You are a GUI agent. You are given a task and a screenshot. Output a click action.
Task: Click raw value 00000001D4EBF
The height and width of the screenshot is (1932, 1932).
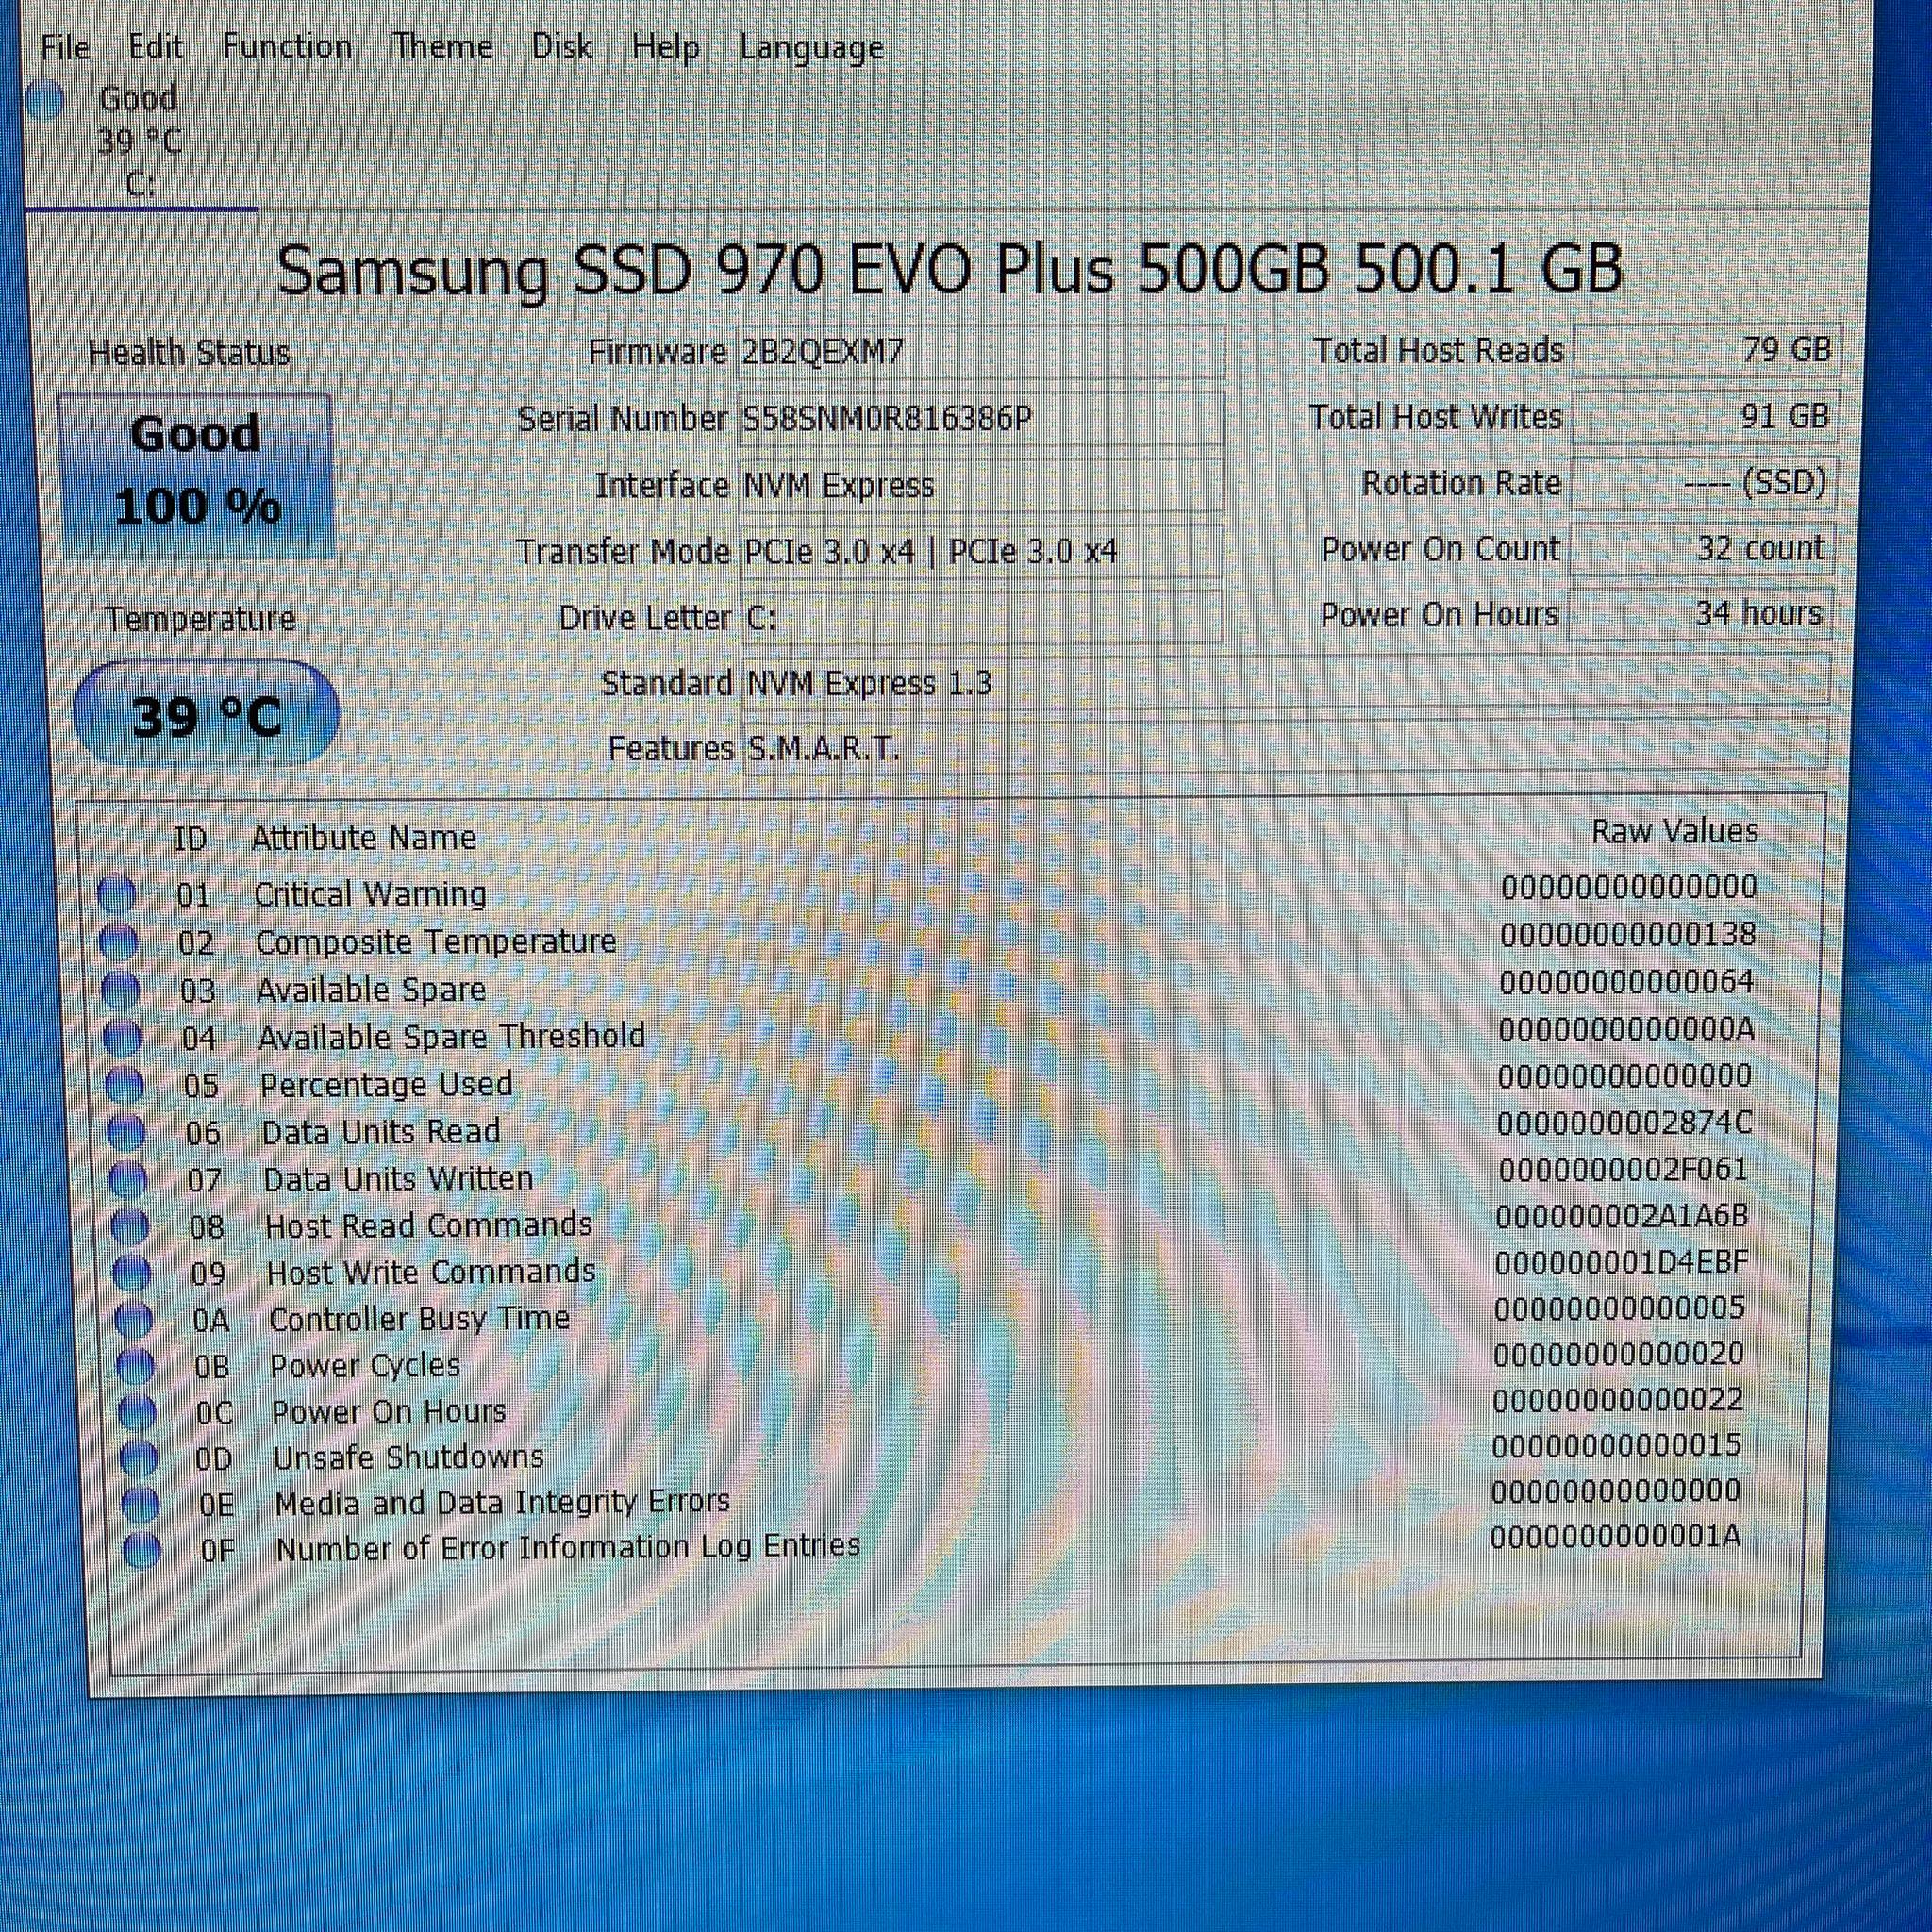point(1622,1262)
